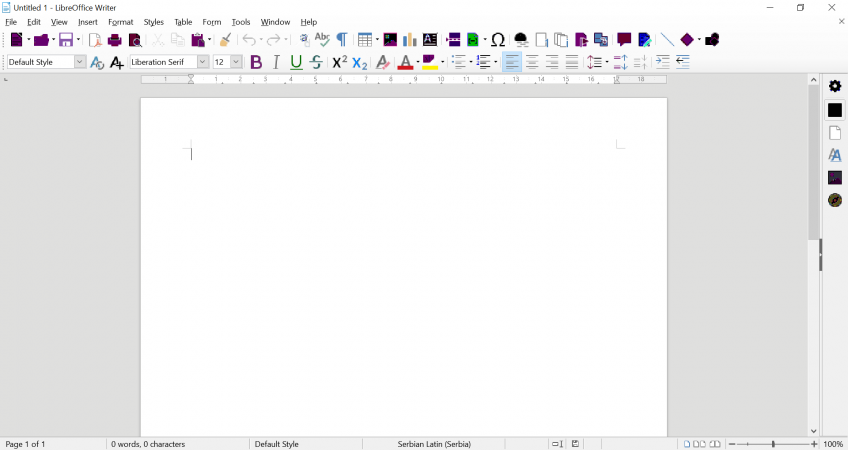The height and width of the screenshot is (450, 848).
Task: Create a new document
Action: click(17, 39)
